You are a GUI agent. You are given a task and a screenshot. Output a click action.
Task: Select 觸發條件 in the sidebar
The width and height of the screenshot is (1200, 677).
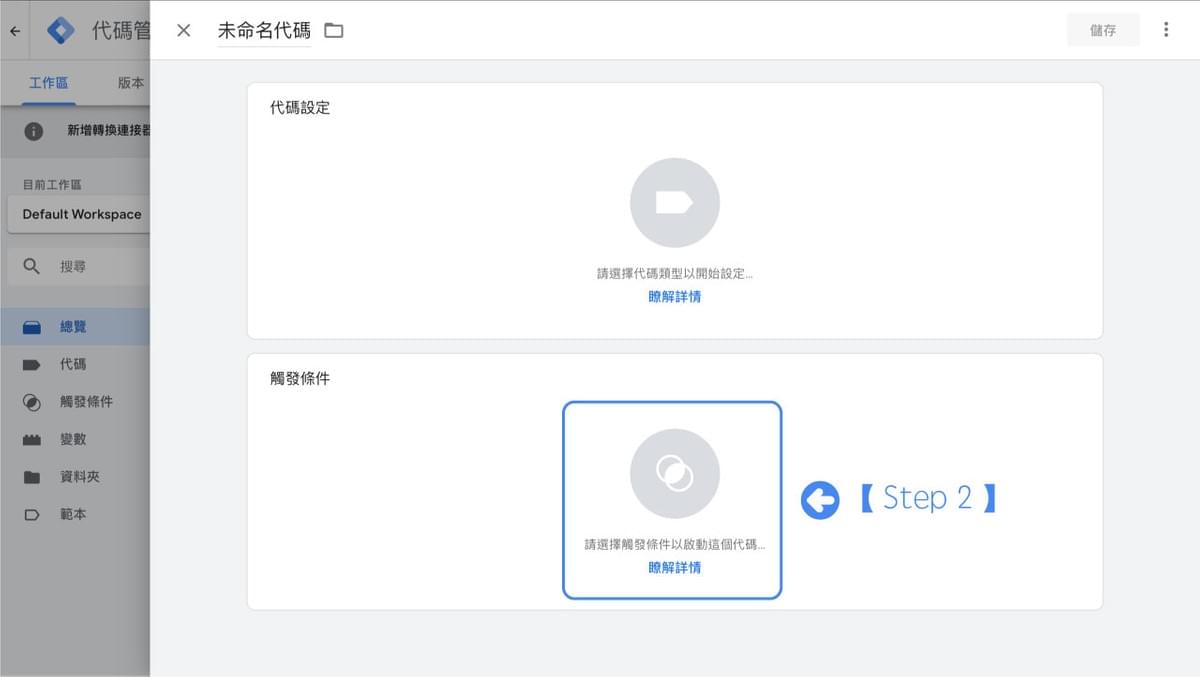(x=75, y=402)
